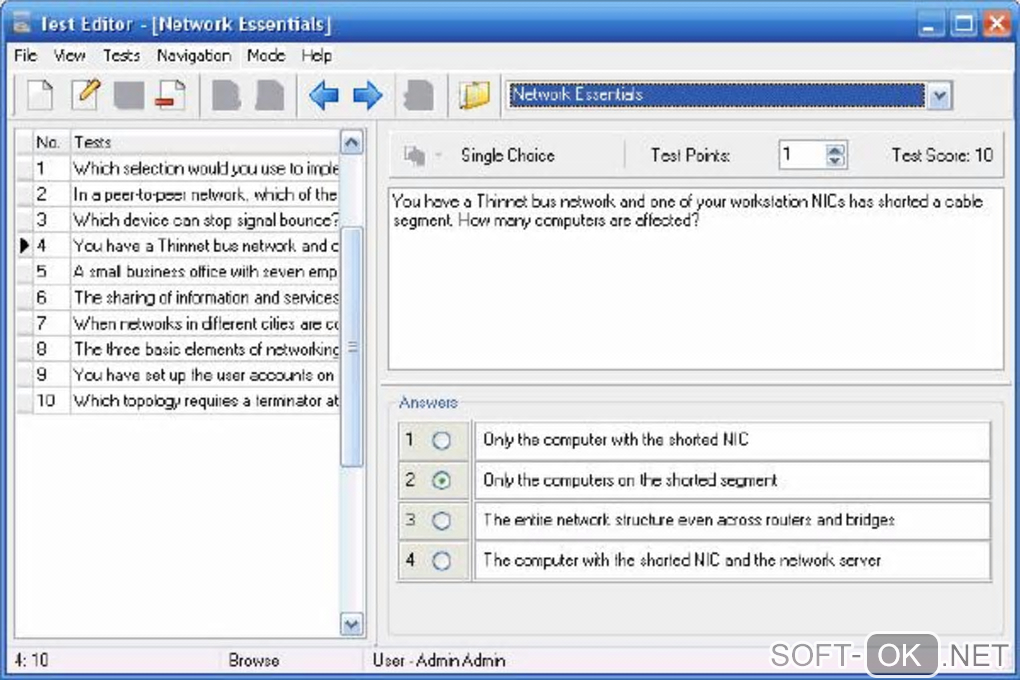Click the 'Test Score: 10' label
This screenshot has height=680, width=1020.
pos(942,155)
